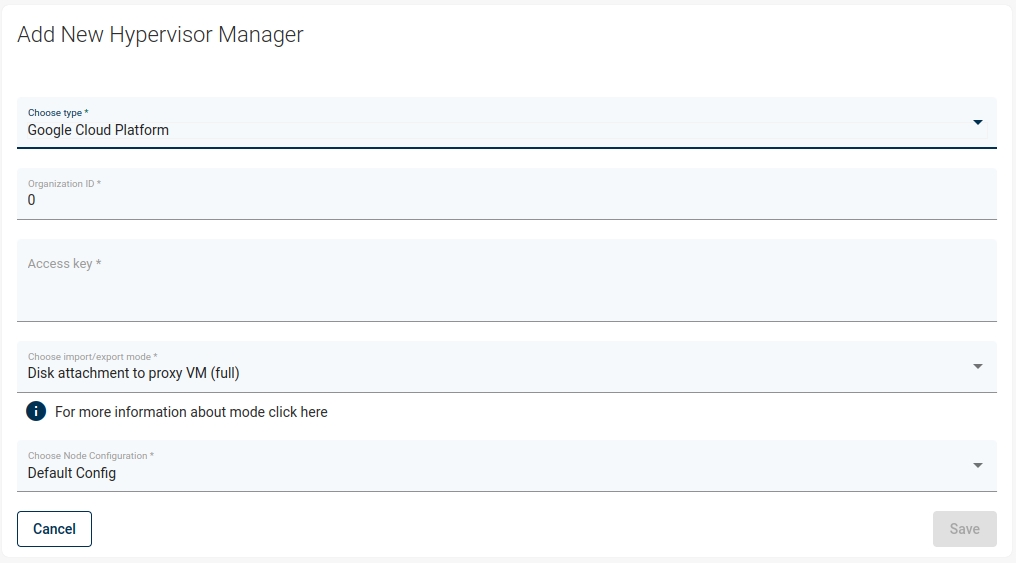
Task: Click the Save button
Action: 964,529
